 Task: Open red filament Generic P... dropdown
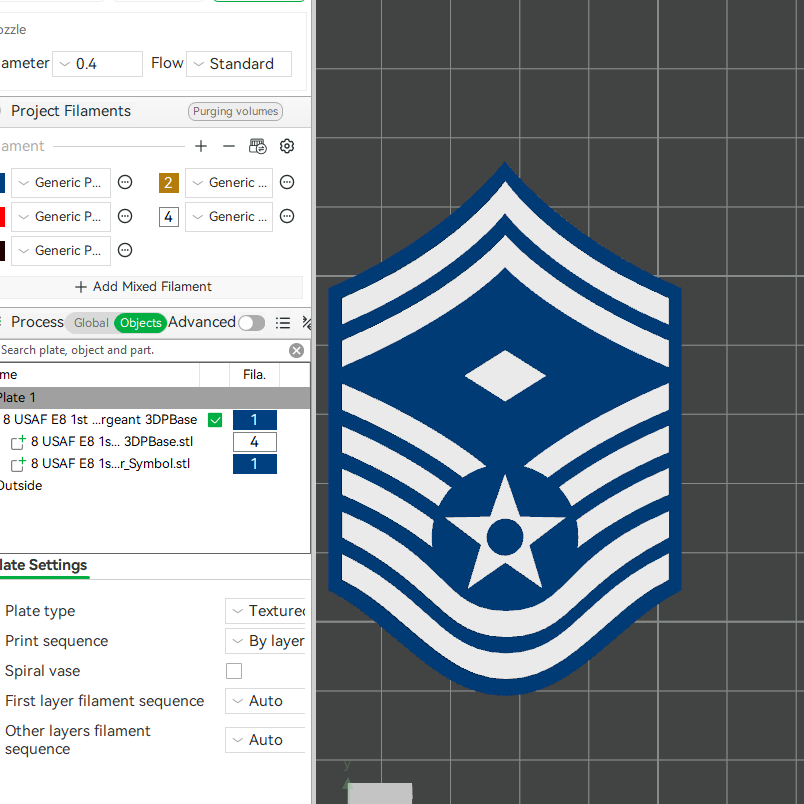[x=61, y=216]
